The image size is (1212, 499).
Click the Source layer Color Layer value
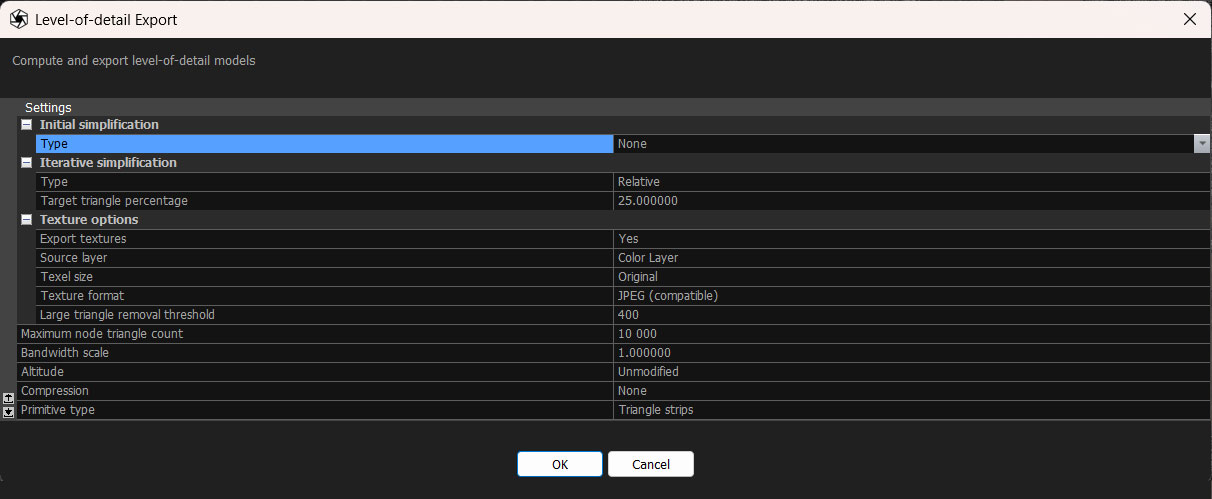coord(910,258)
